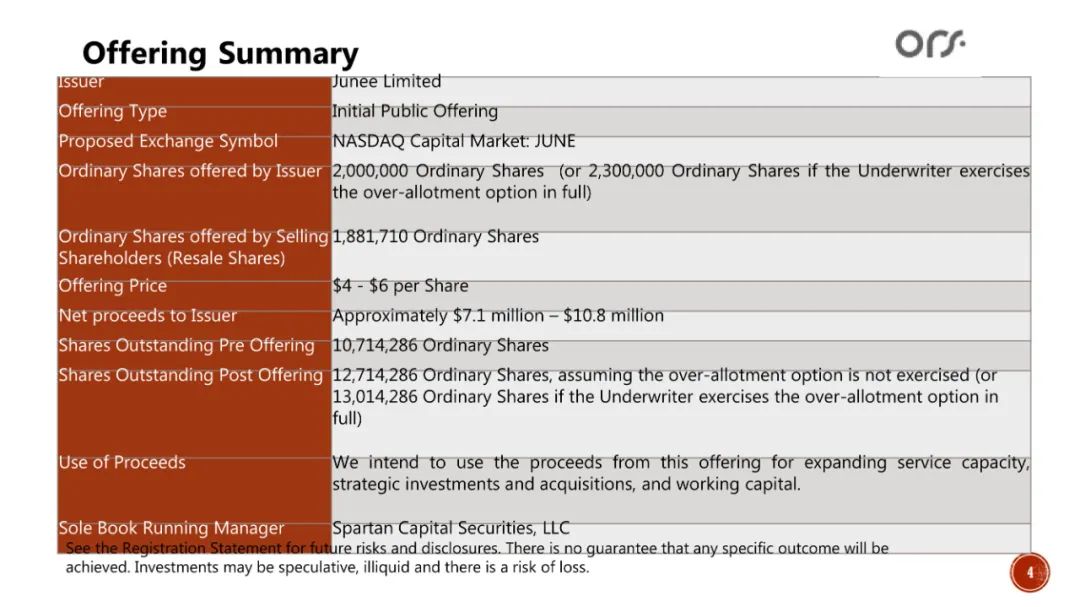Select the Use of Proceeds label
Viewport: 1080px width, 607px height.
122,463
